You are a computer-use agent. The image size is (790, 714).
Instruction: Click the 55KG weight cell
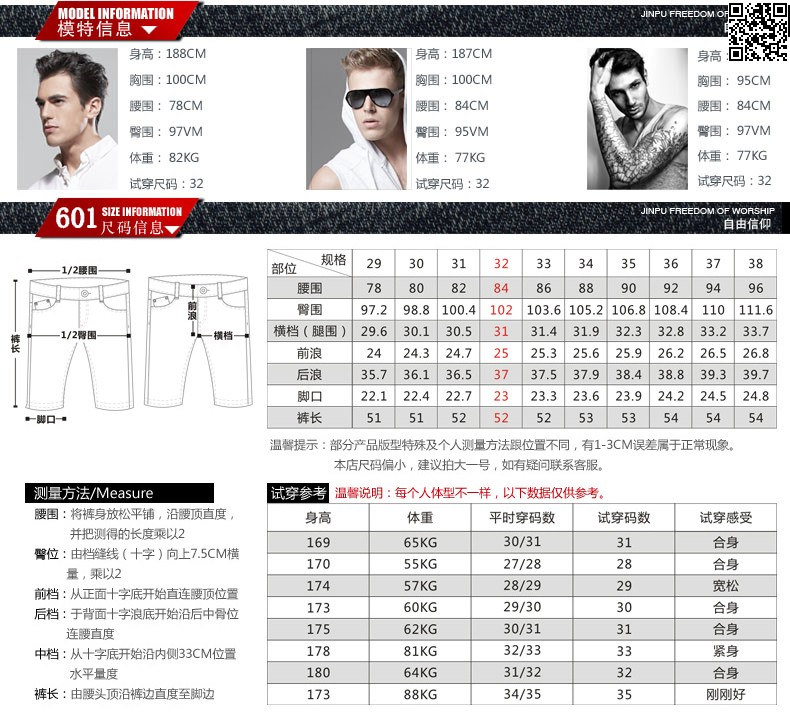420,564
